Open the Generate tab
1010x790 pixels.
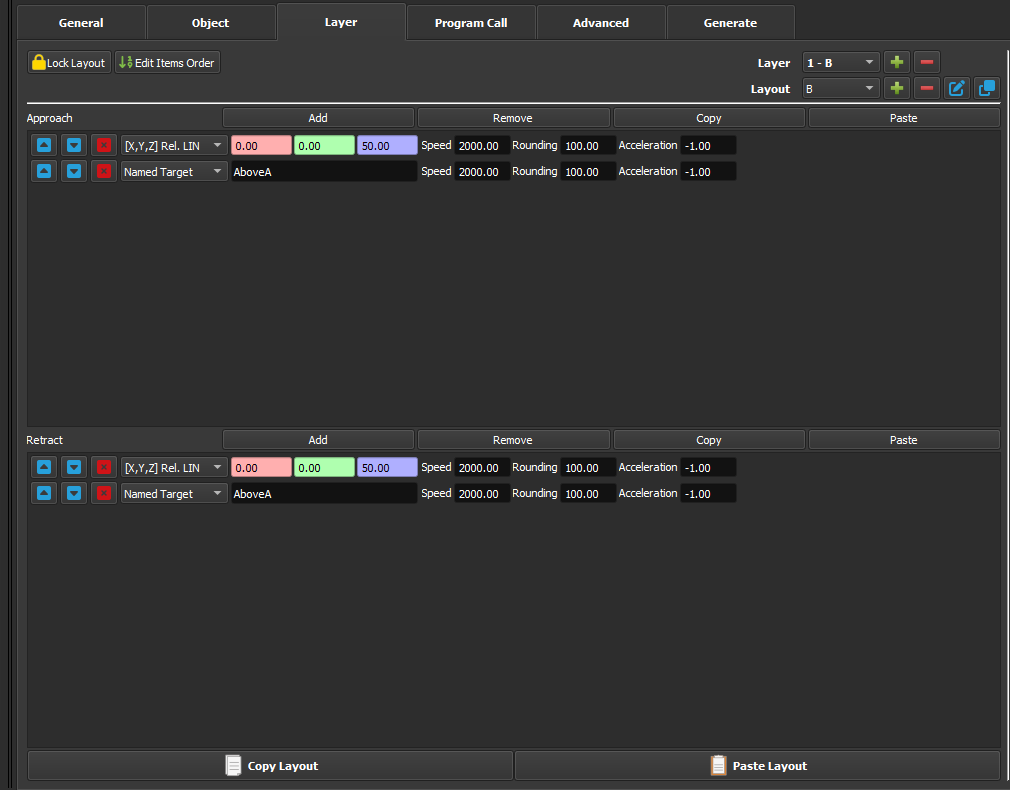(x=731, y=23)
